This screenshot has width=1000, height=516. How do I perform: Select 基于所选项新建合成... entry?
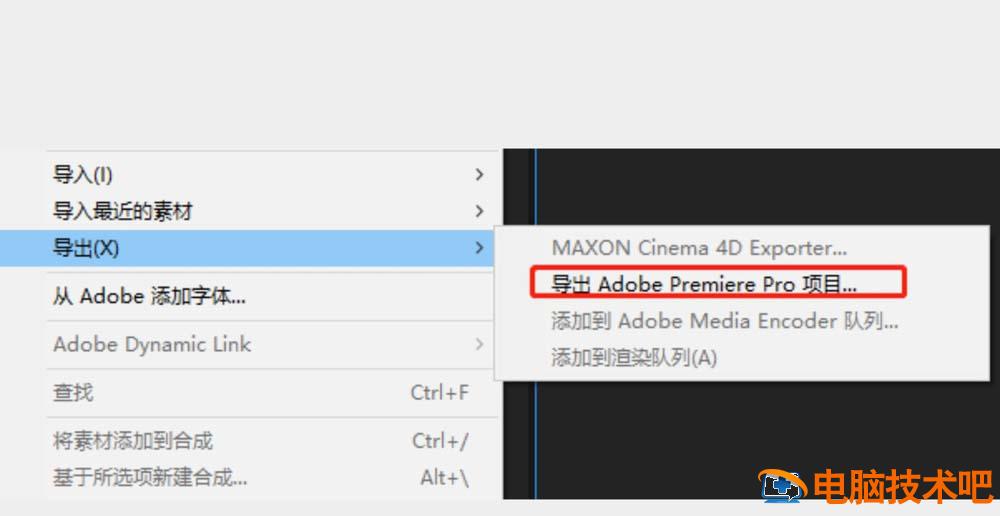272,477
